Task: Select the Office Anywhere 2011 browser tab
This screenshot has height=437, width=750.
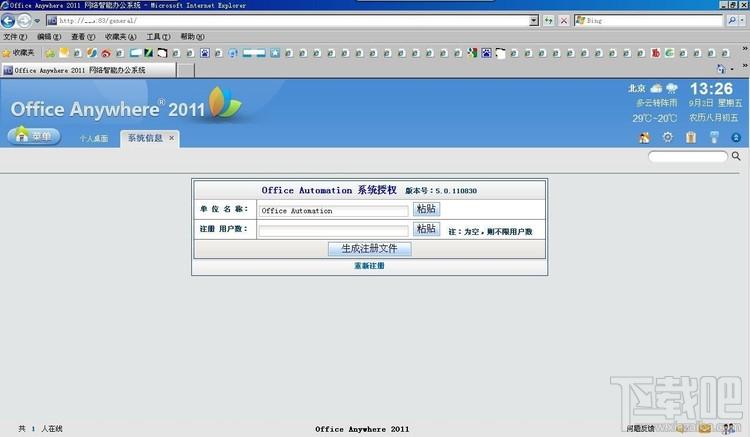Action: pyautogui.click(x=88, y=70)
